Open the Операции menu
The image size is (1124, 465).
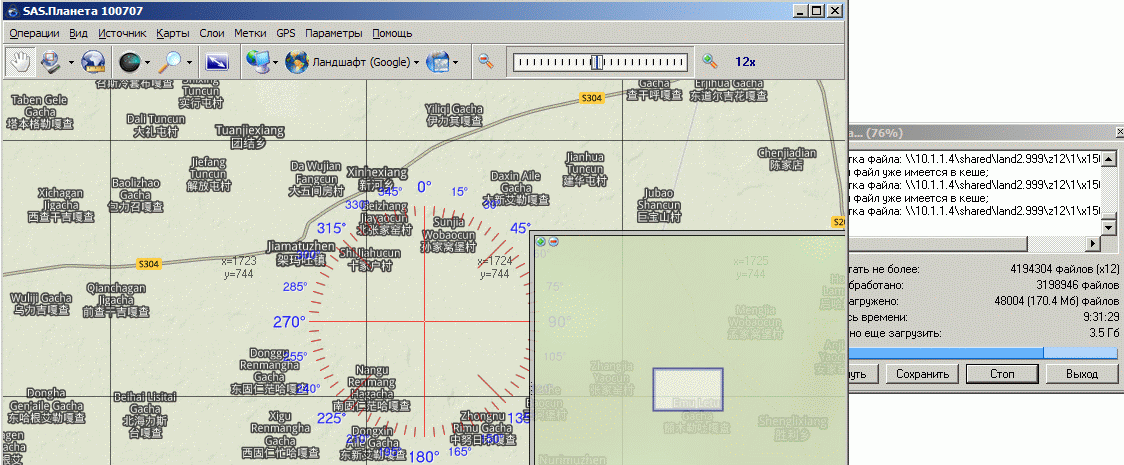[x=34, y=33]
